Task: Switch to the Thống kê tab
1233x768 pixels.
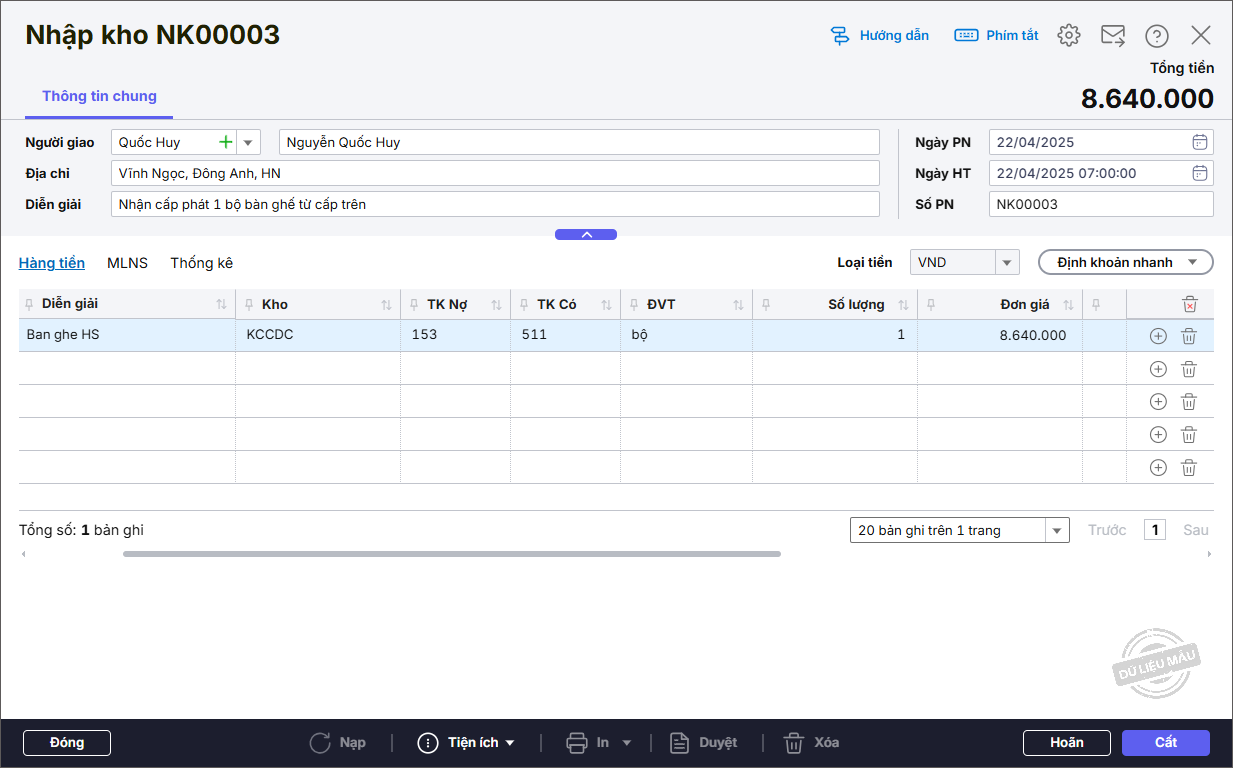Action: coord(201,263)
